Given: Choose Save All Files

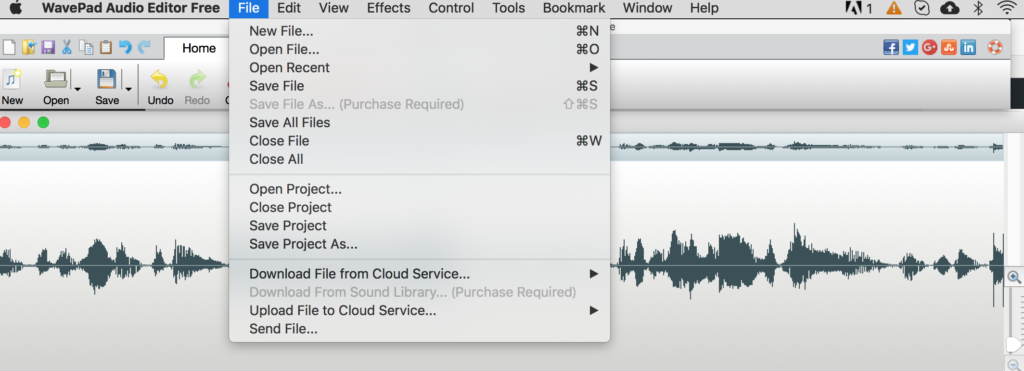Looking at the screenshot, I should click(419, 123).
